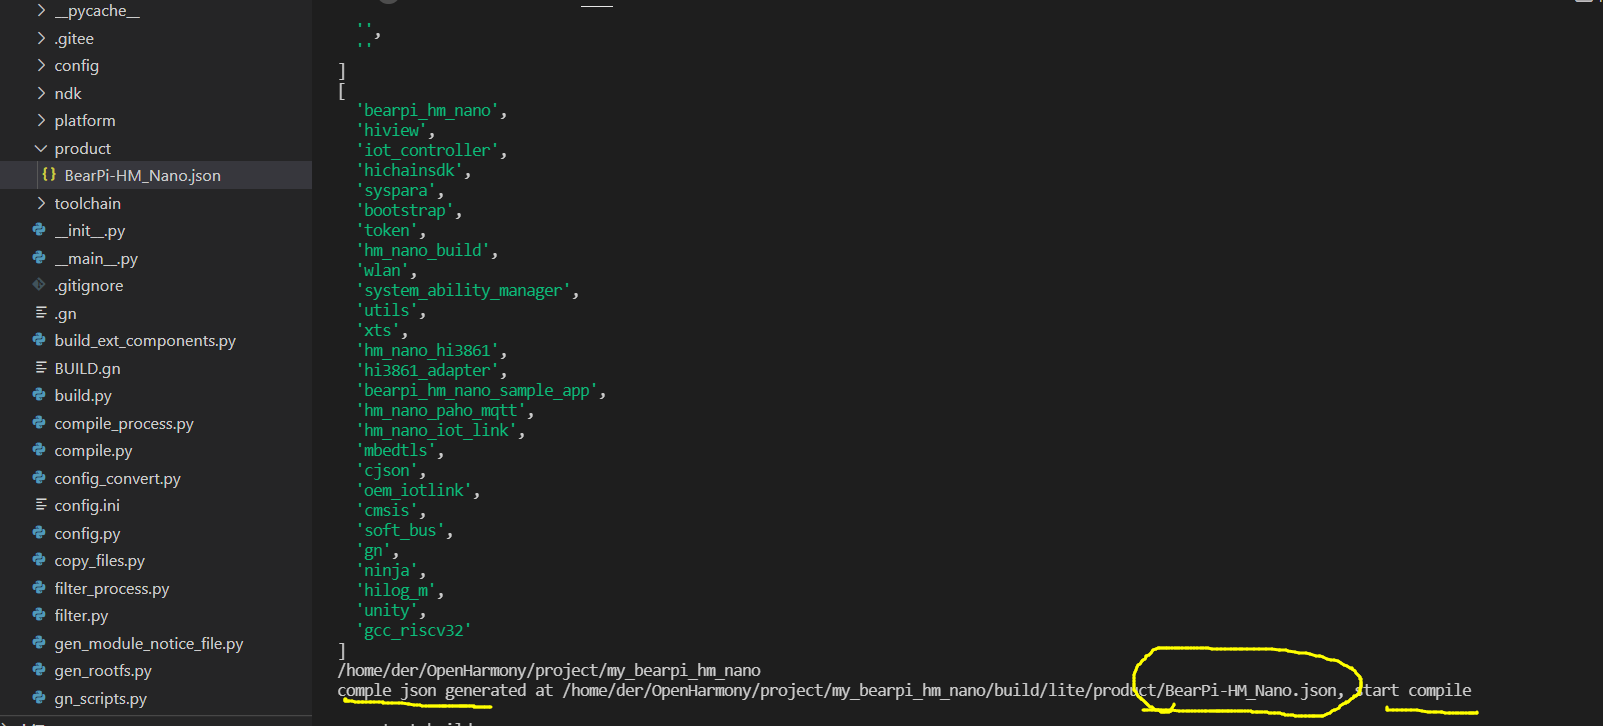
Task: Click 'hichainsdk' in terminal output
Action: point(410,170)
